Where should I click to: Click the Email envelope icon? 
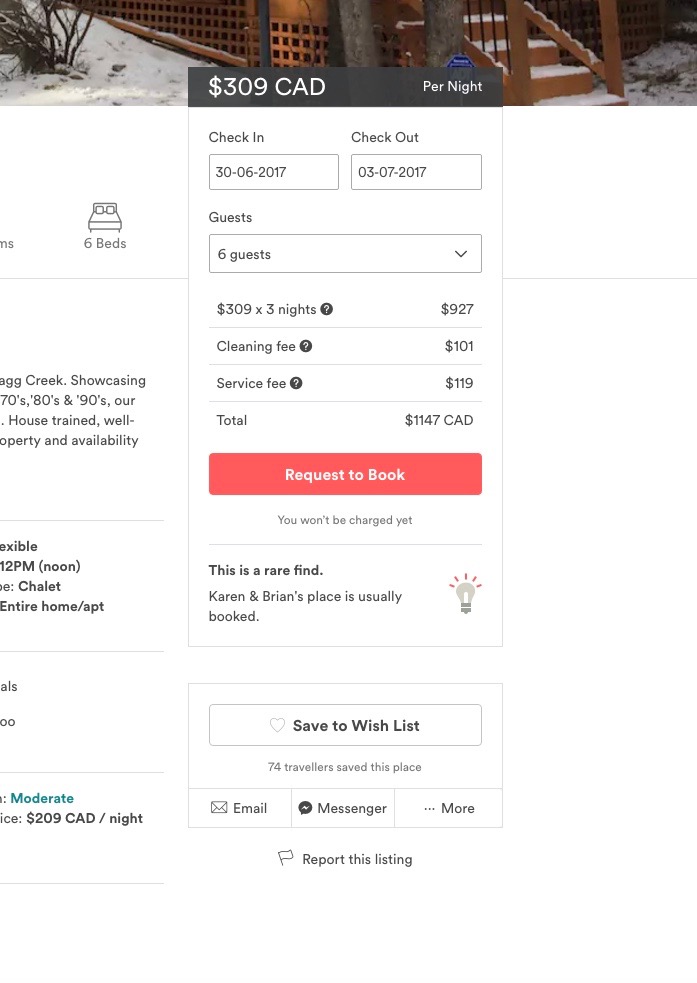(x=219, y=807)
